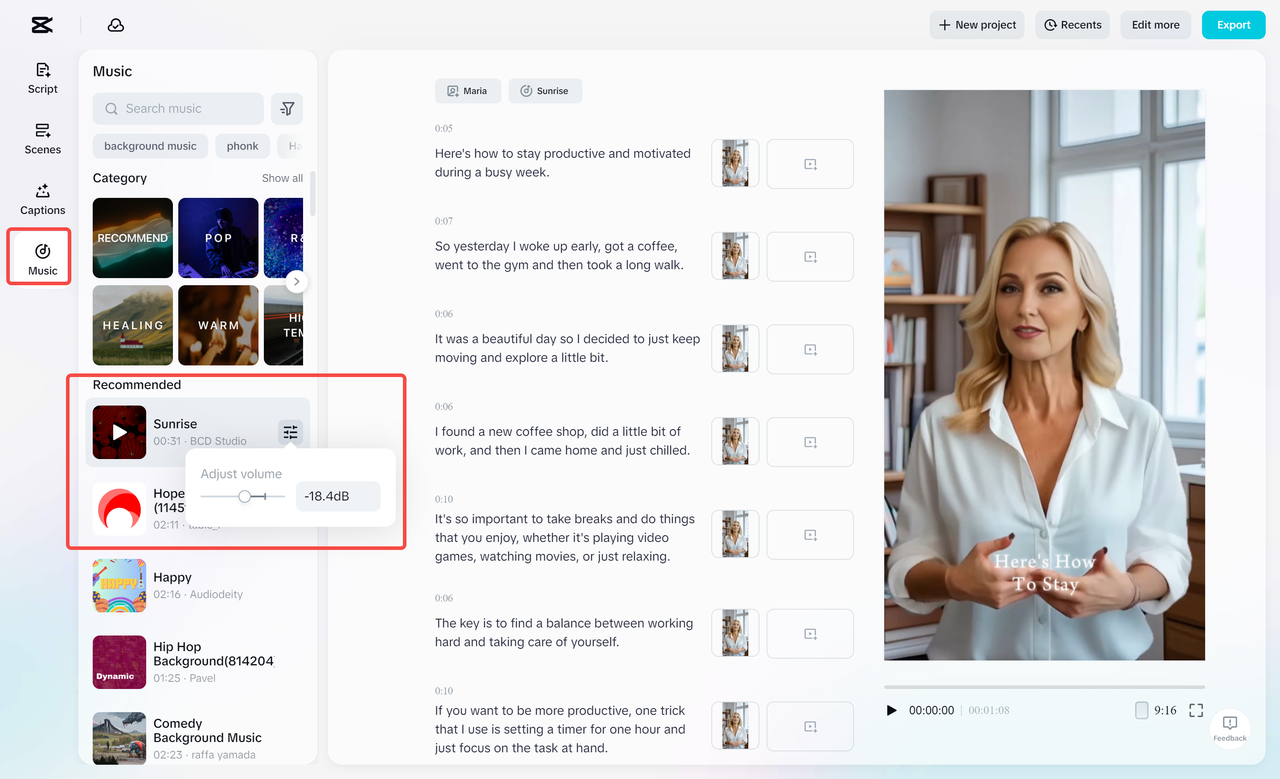Screen dimensions: 1280x779
Task: Click the Edit more button
Action: pyautogui.click(x=1156, y=25)
